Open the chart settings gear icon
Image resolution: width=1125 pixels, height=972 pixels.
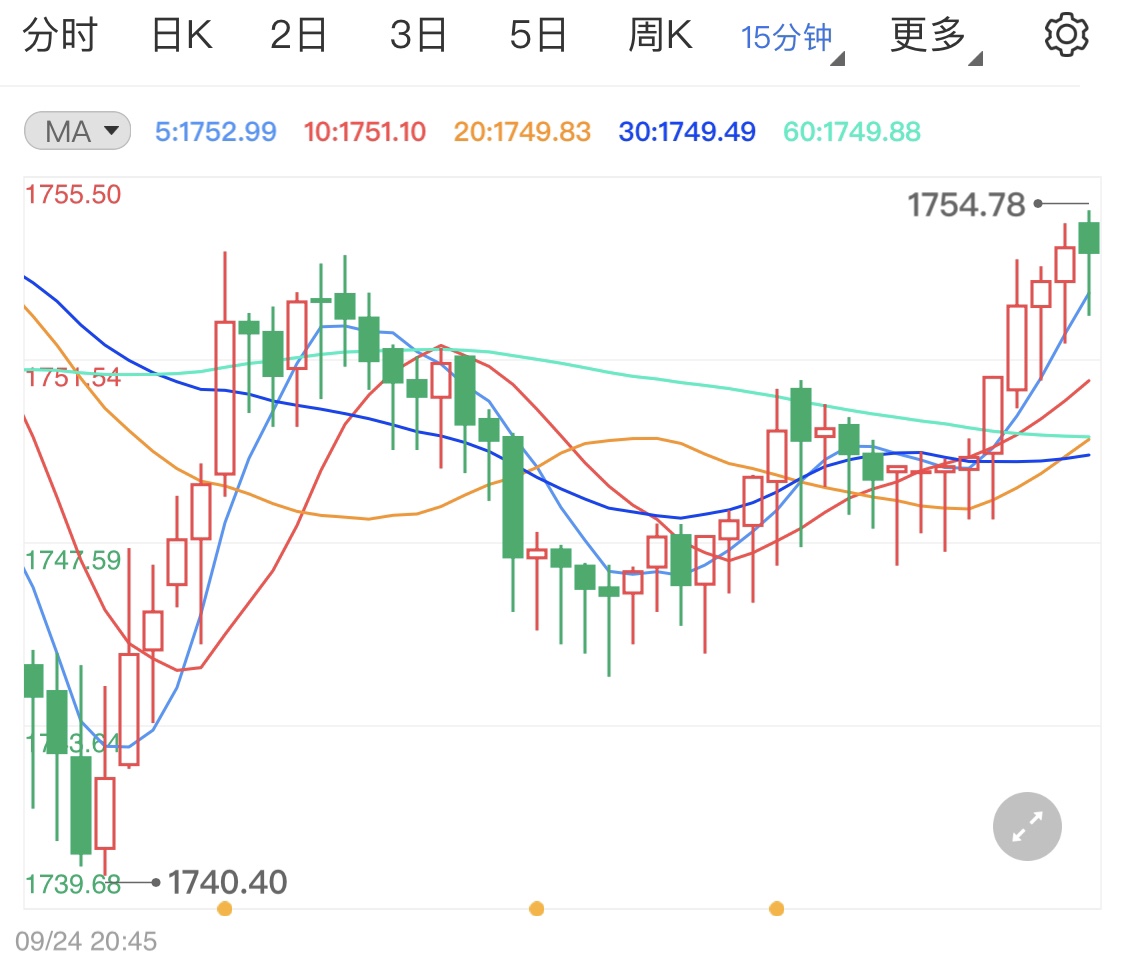(1066, 34)
